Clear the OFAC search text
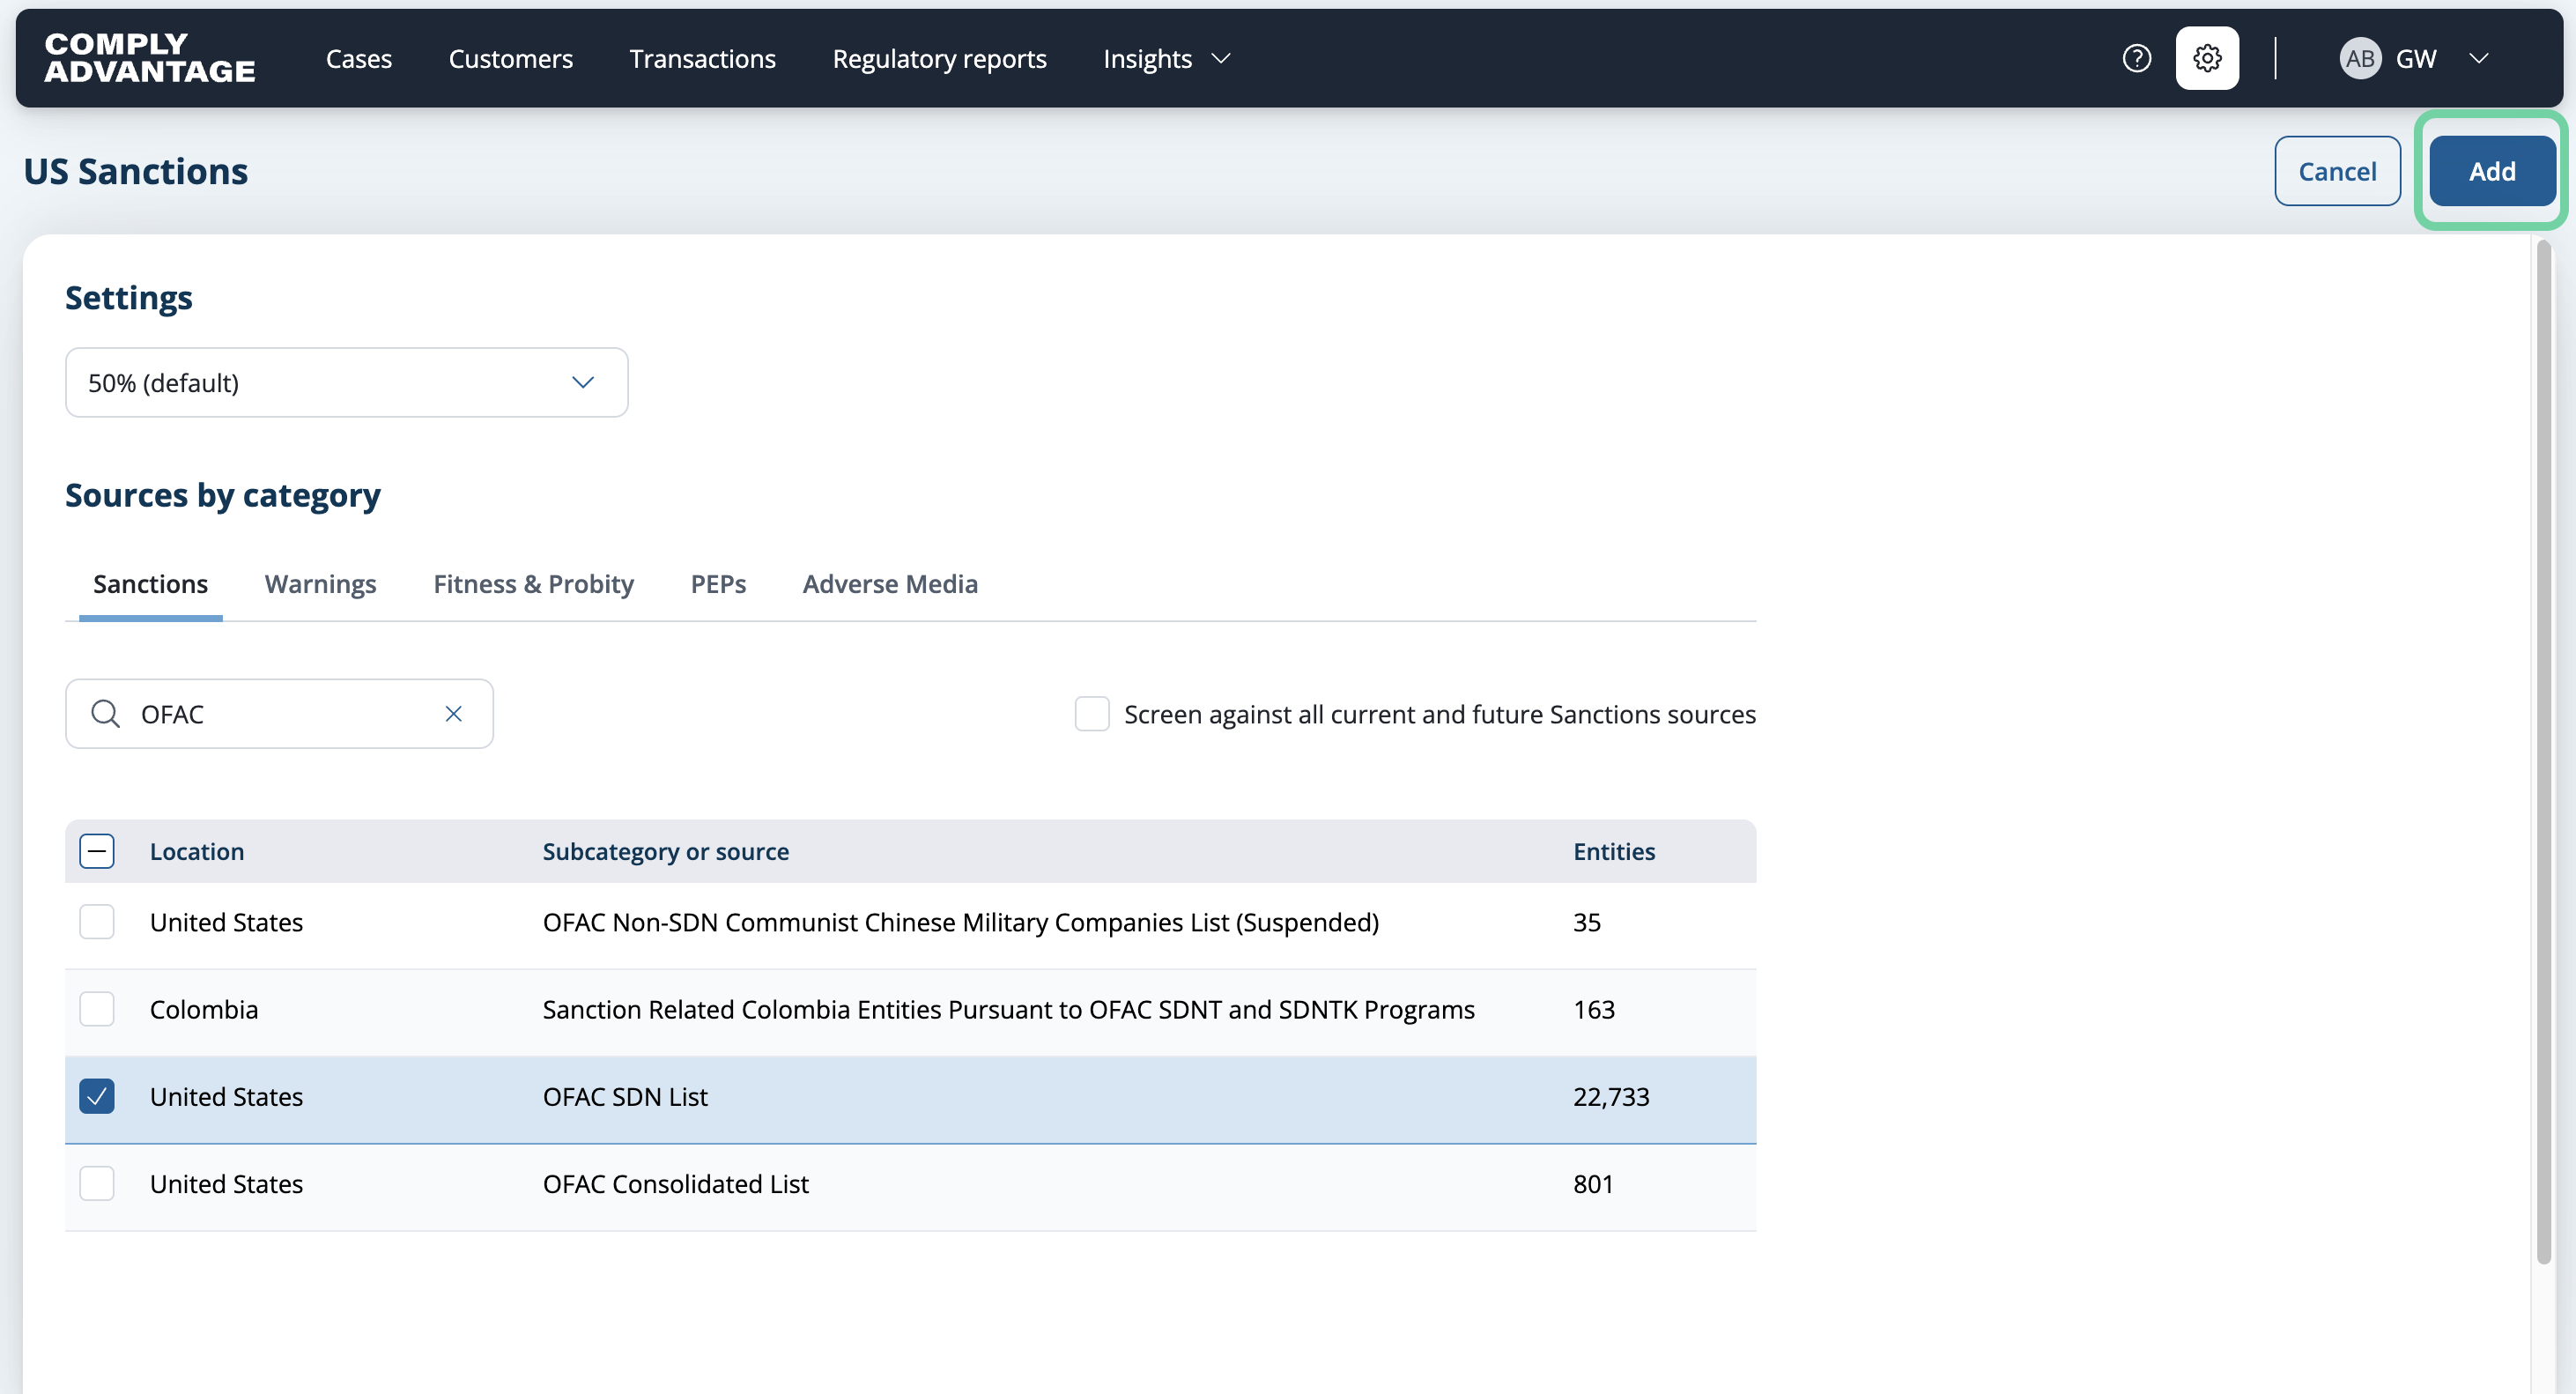The image size is (2576, 1394). click(453, 714)
